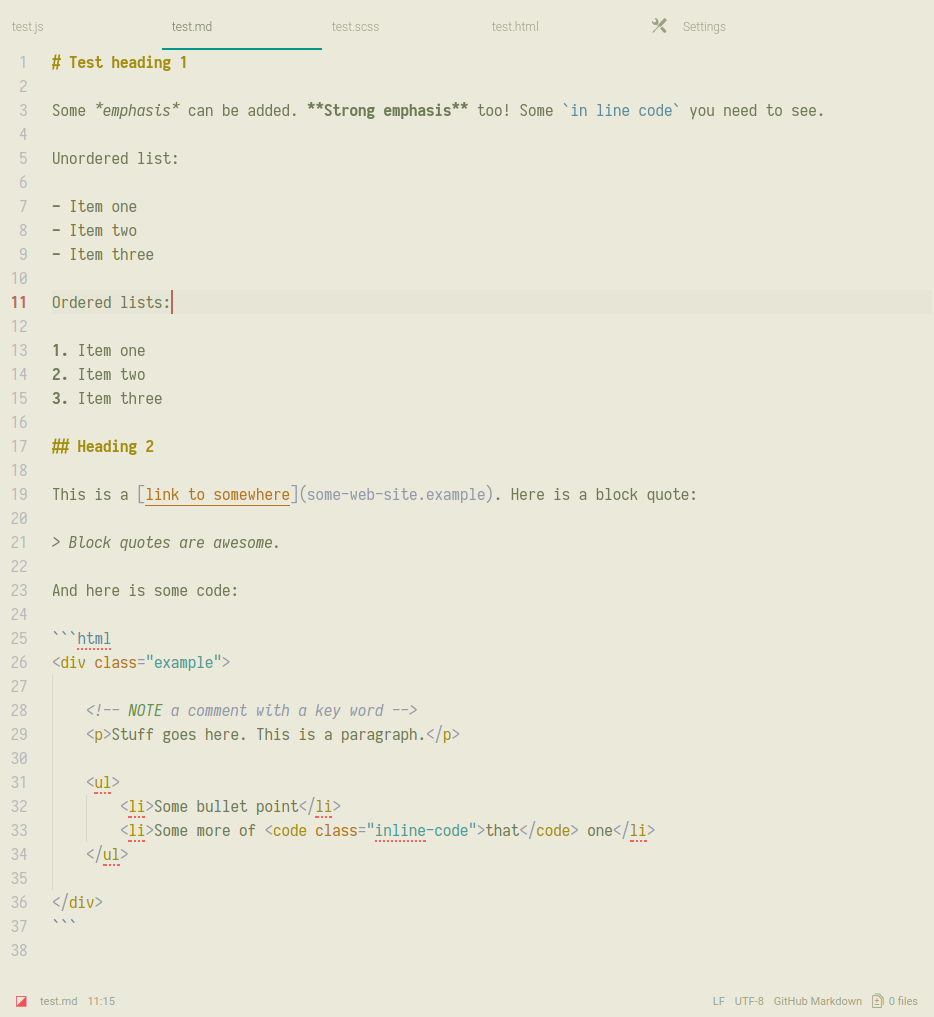The width and height of the screenshot is (934, 1017).
Task: Click line number 25 in the gutter
Action: click(x=19, y=638)
